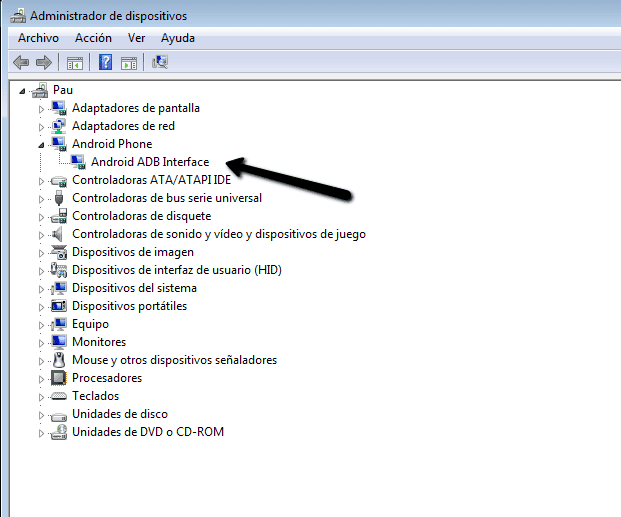Select 'Pau' computer name label

point(63,90)
